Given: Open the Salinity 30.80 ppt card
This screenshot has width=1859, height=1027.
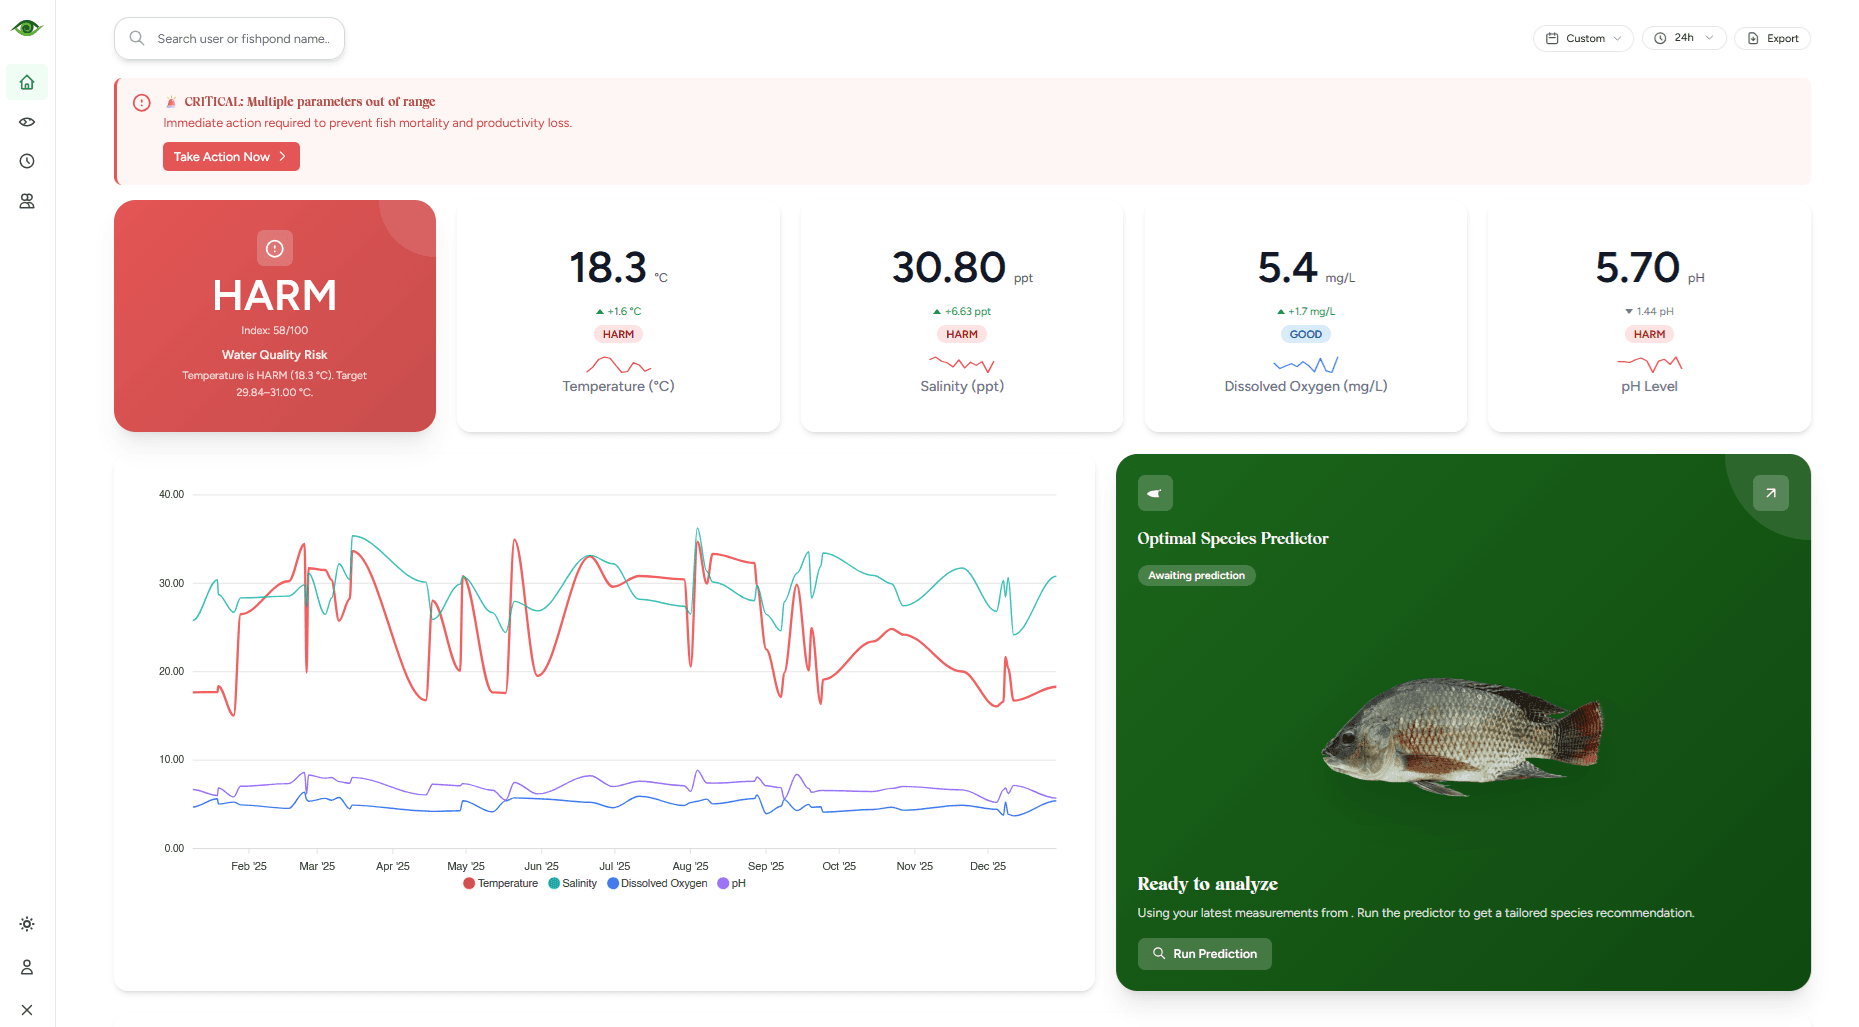Looking at the screenshot, I should click(962, 316).
